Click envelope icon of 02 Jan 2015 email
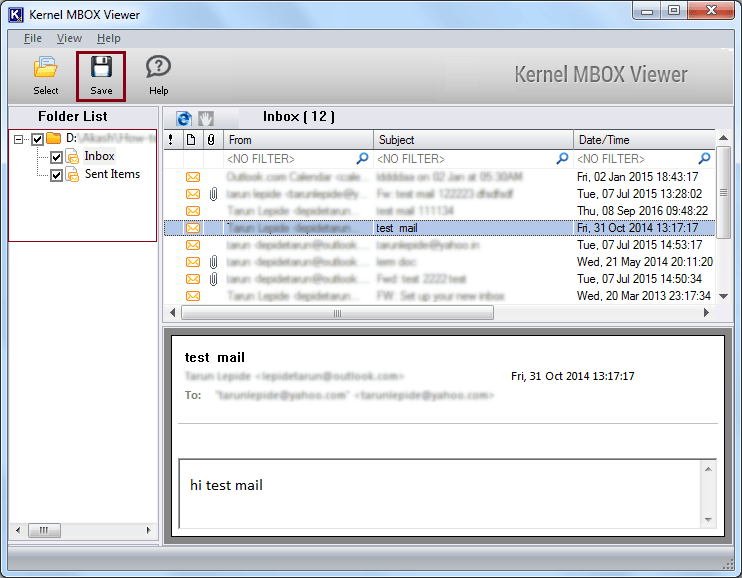 [193, 177]
